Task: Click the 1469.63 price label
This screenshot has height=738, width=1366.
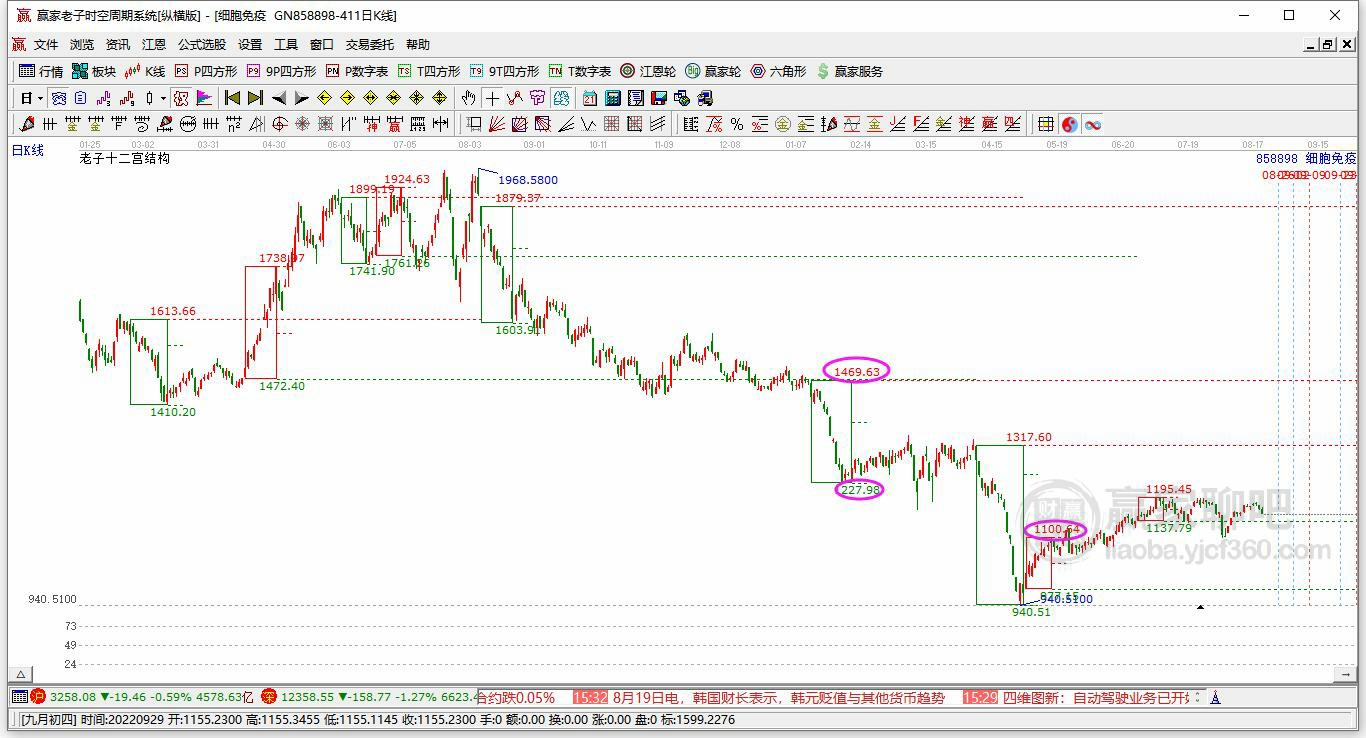Action: (856, 371)
